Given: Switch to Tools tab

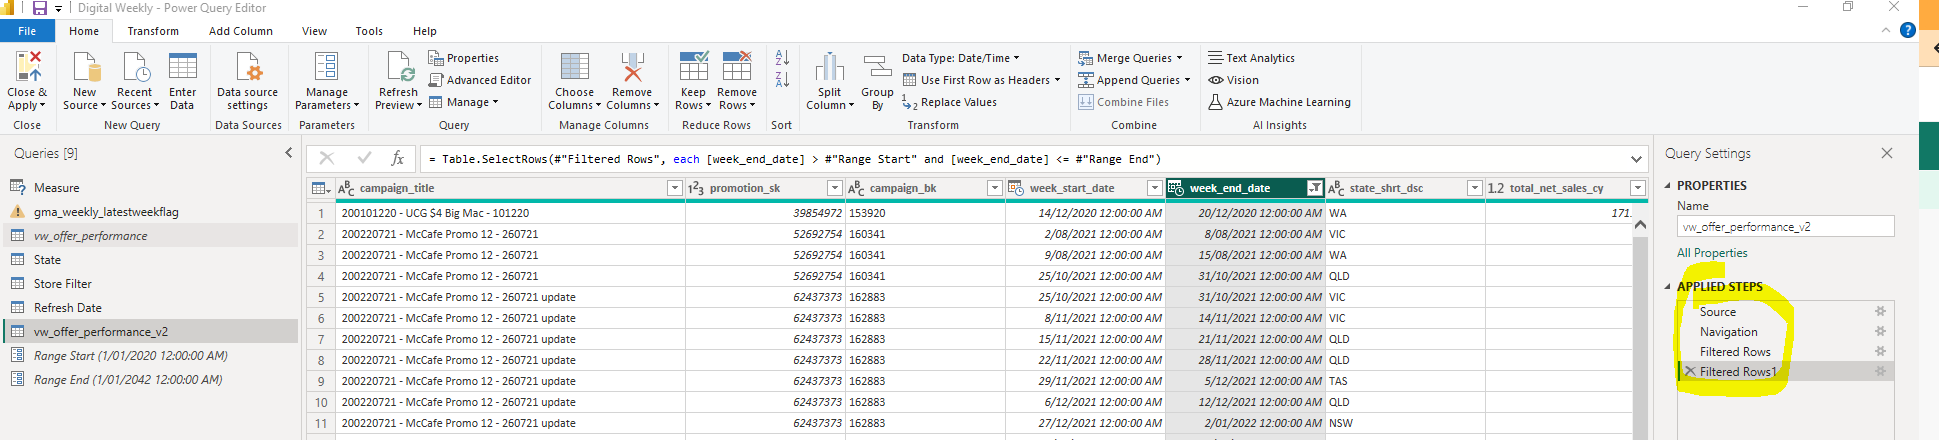Looking at the screenshot, I should point(369,31).
